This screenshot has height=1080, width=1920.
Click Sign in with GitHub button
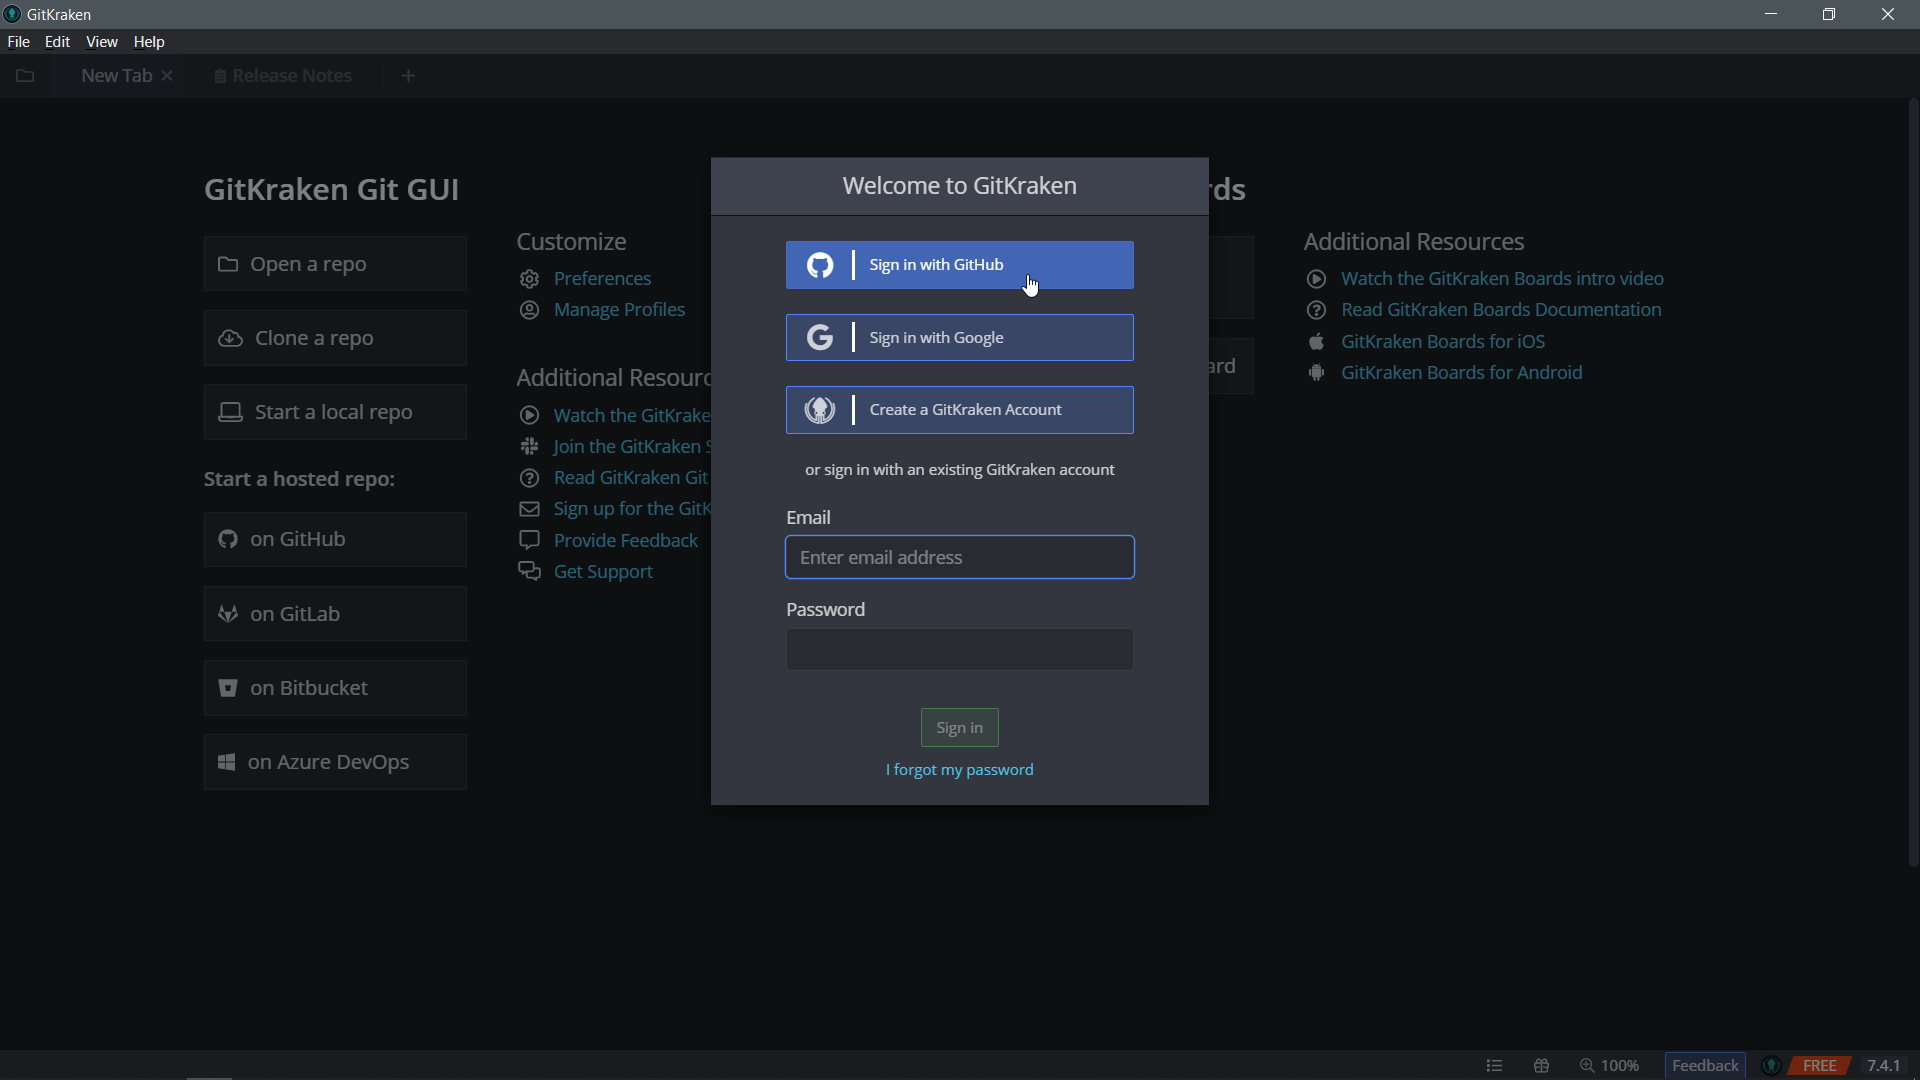[x=960, y=264]
